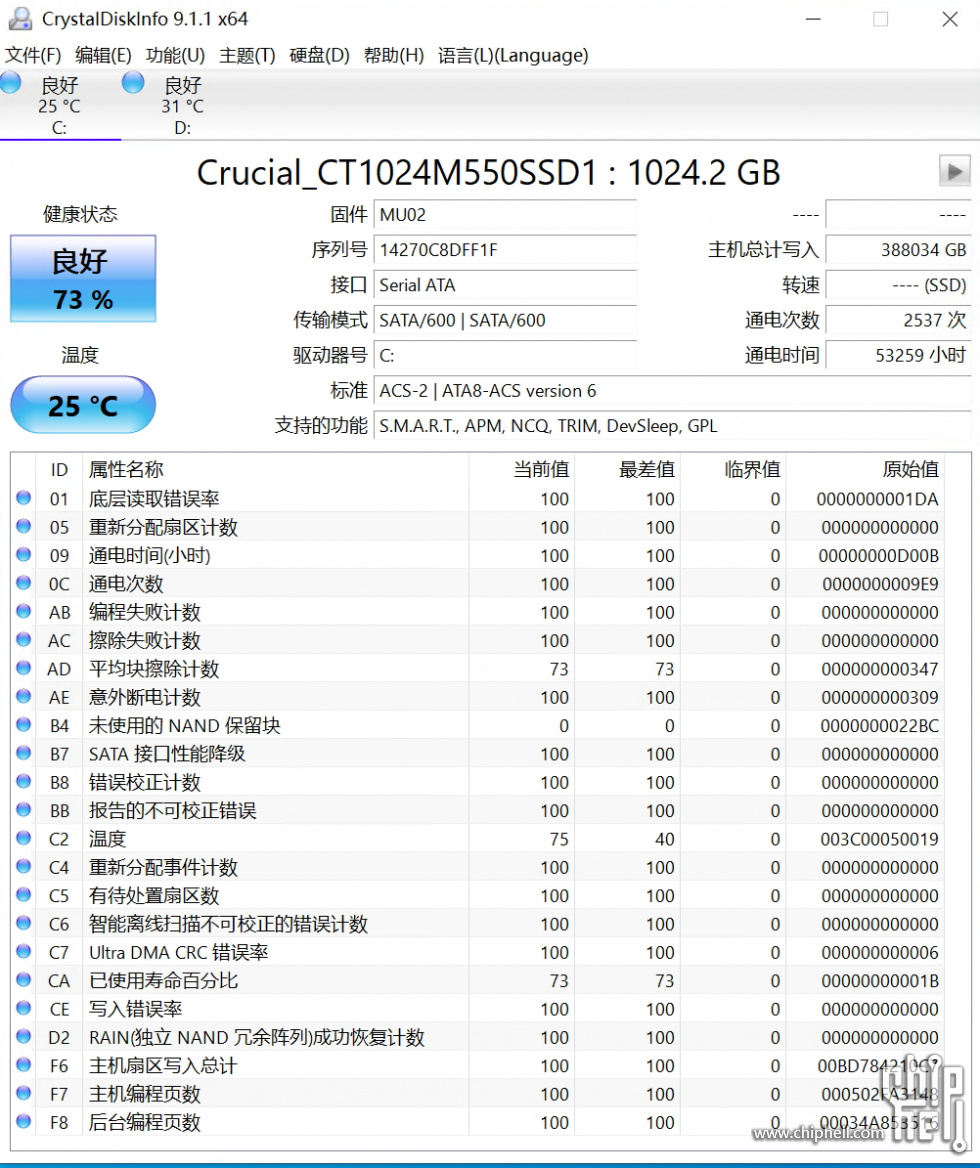Viewport: 980px width, 1168px height.
Task: Click the status dot for attribute AE
Action: tap(24, 696)
